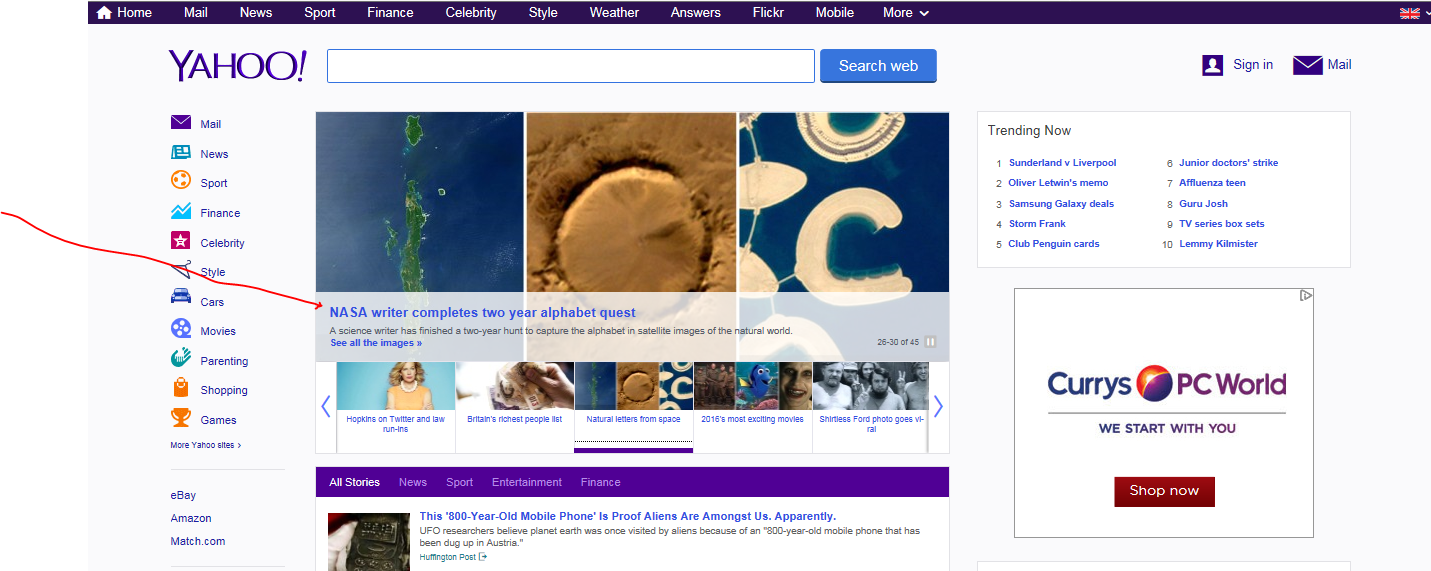Switch to the Sport stories tab
Screen dimensions: 1431x571
click(460, 482)
